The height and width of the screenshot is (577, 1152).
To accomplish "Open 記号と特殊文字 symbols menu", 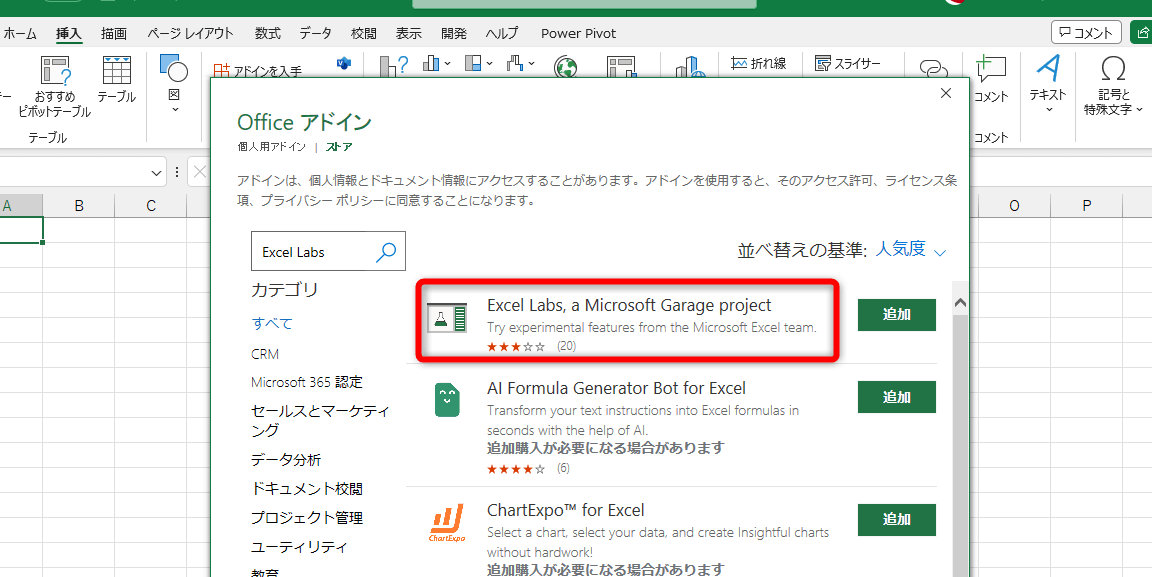I will [x=1113, y=85].
